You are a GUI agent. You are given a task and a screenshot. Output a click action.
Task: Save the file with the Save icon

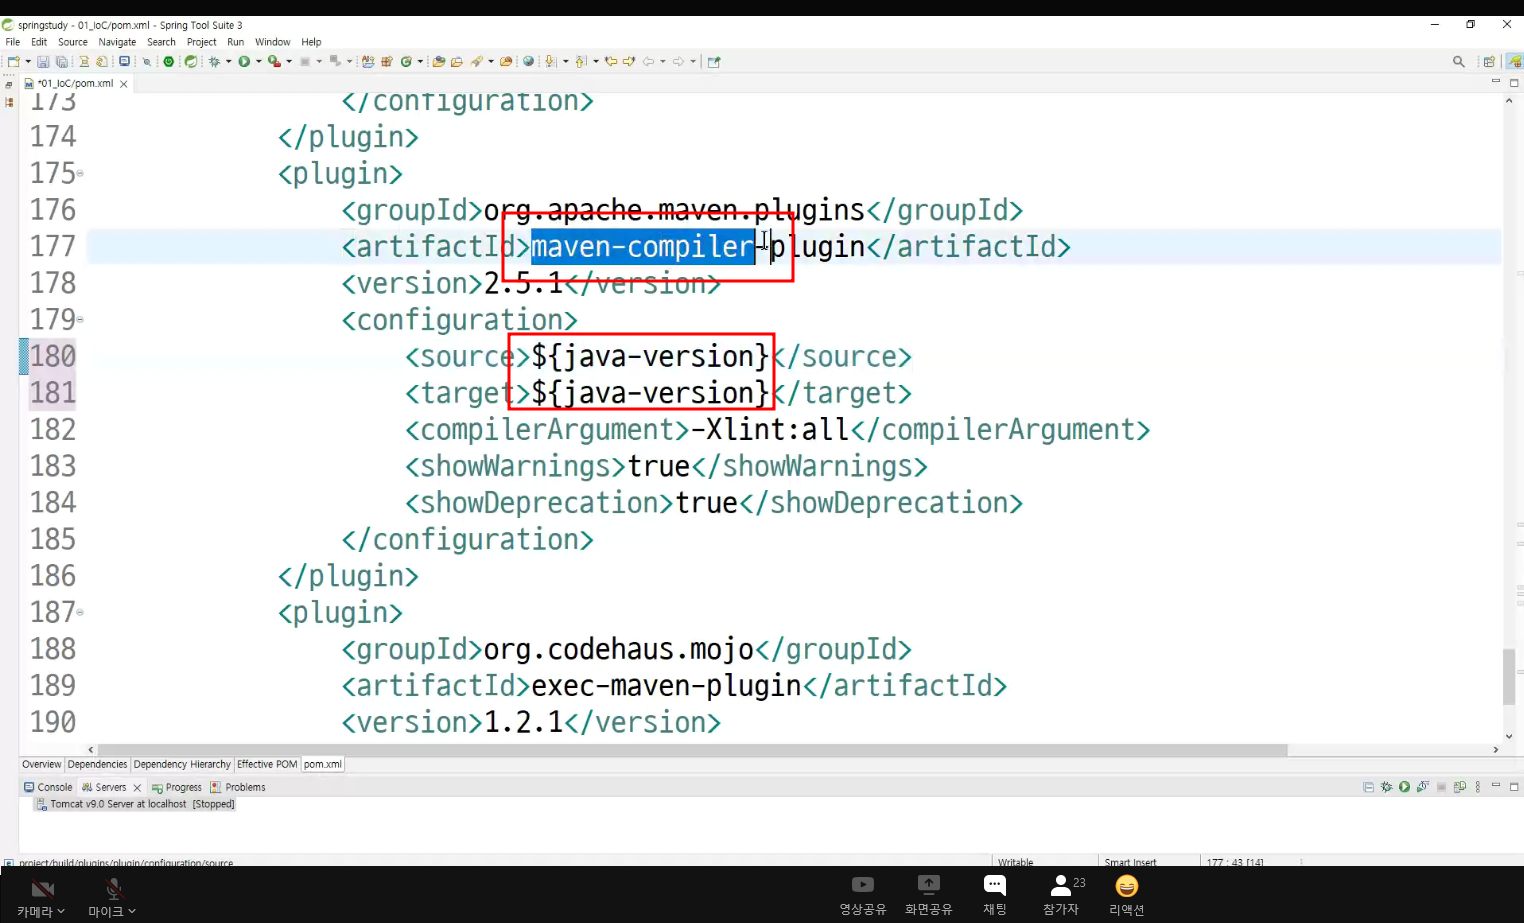(x=43, y=61)
